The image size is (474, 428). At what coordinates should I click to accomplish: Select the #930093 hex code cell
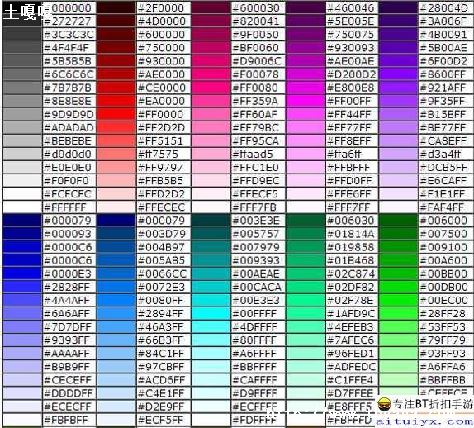click(351, 47)
